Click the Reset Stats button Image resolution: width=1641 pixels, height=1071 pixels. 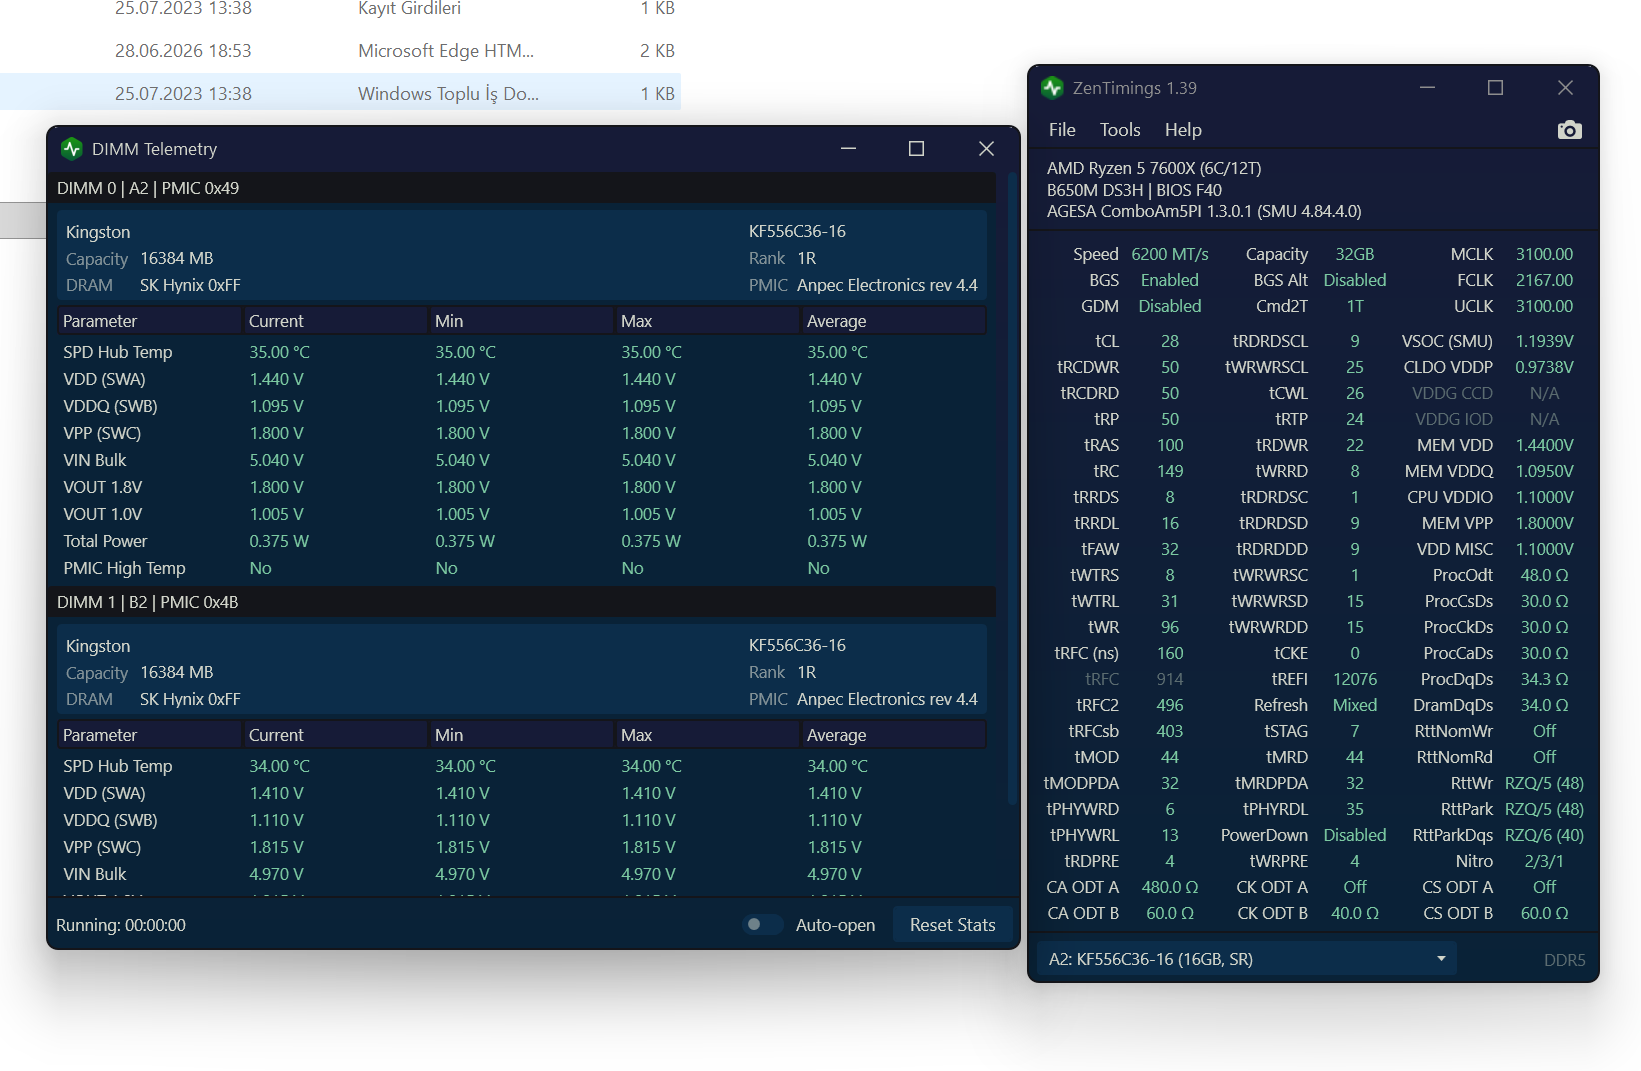(x=952, y=925)
